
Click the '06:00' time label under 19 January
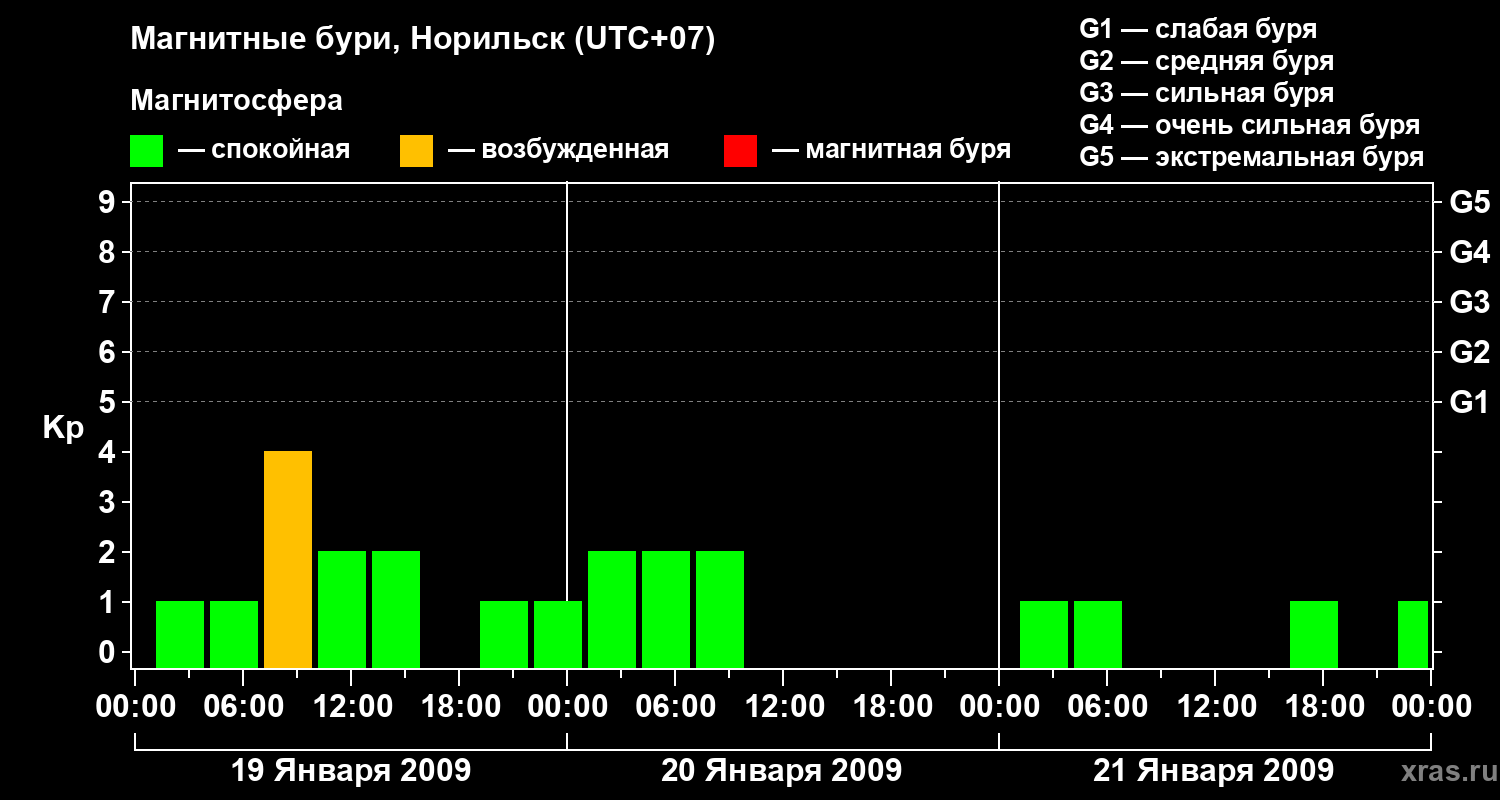pyautogui.click(x=242, y=707)
